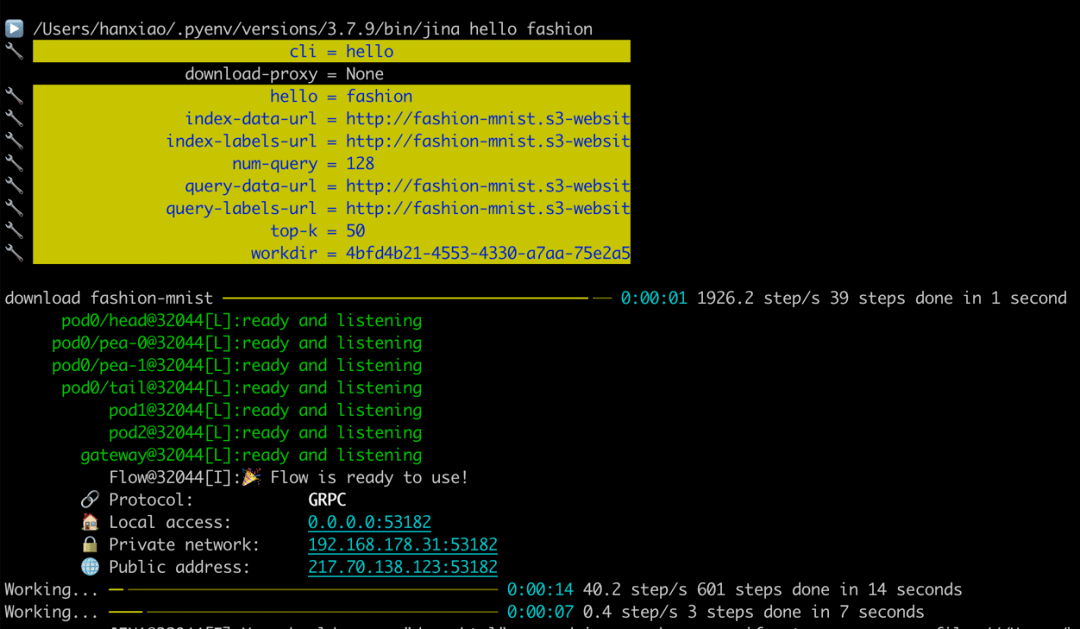Click the globe icon beside Public address
This screenshot has height=629, width=1080.
[x=90, y=567]
